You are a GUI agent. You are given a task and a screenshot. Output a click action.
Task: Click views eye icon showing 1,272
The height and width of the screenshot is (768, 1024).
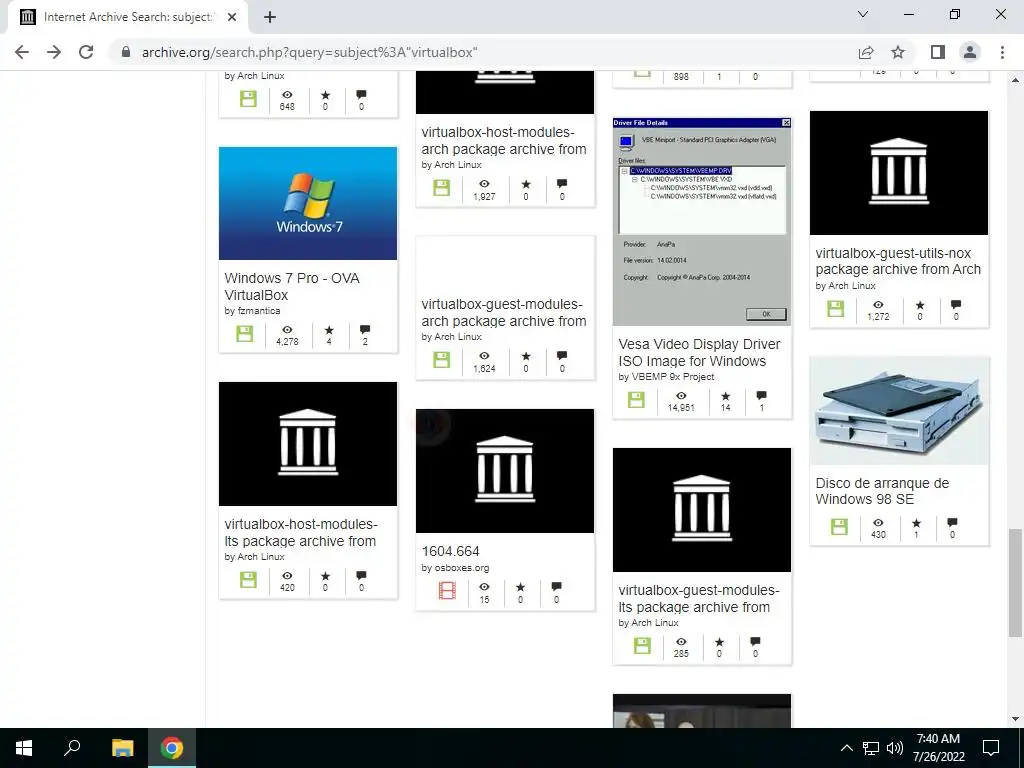point(878,304)
